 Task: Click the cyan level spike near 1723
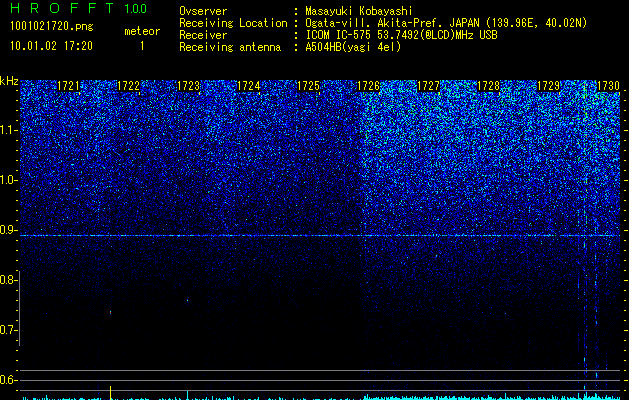click(x=187, y=395)
